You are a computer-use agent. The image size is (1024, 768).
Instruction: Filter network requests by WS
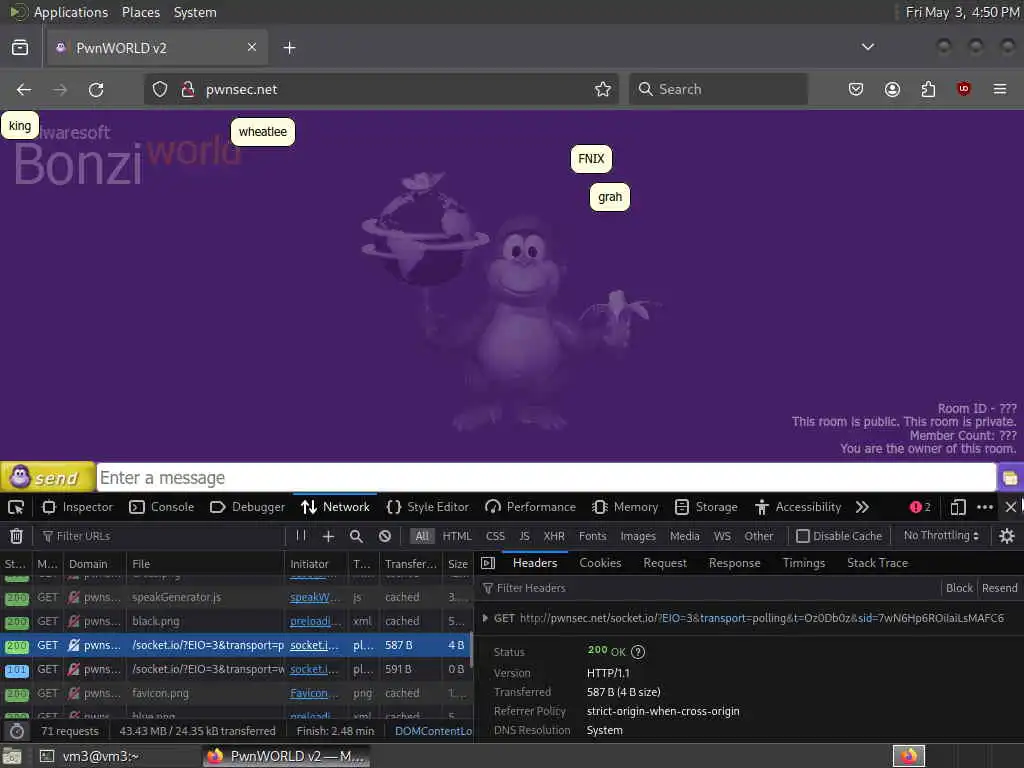click(722, 536)
